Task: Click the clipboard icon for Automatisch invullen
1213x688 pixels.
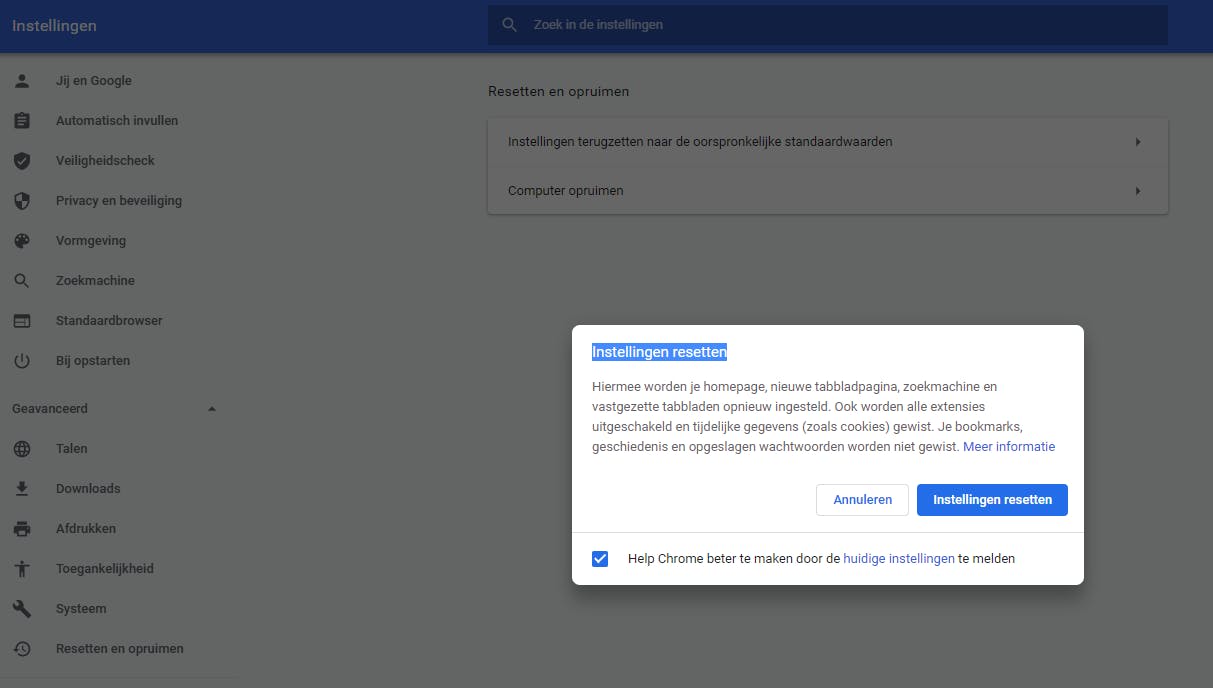Action: tap(22, 121)
